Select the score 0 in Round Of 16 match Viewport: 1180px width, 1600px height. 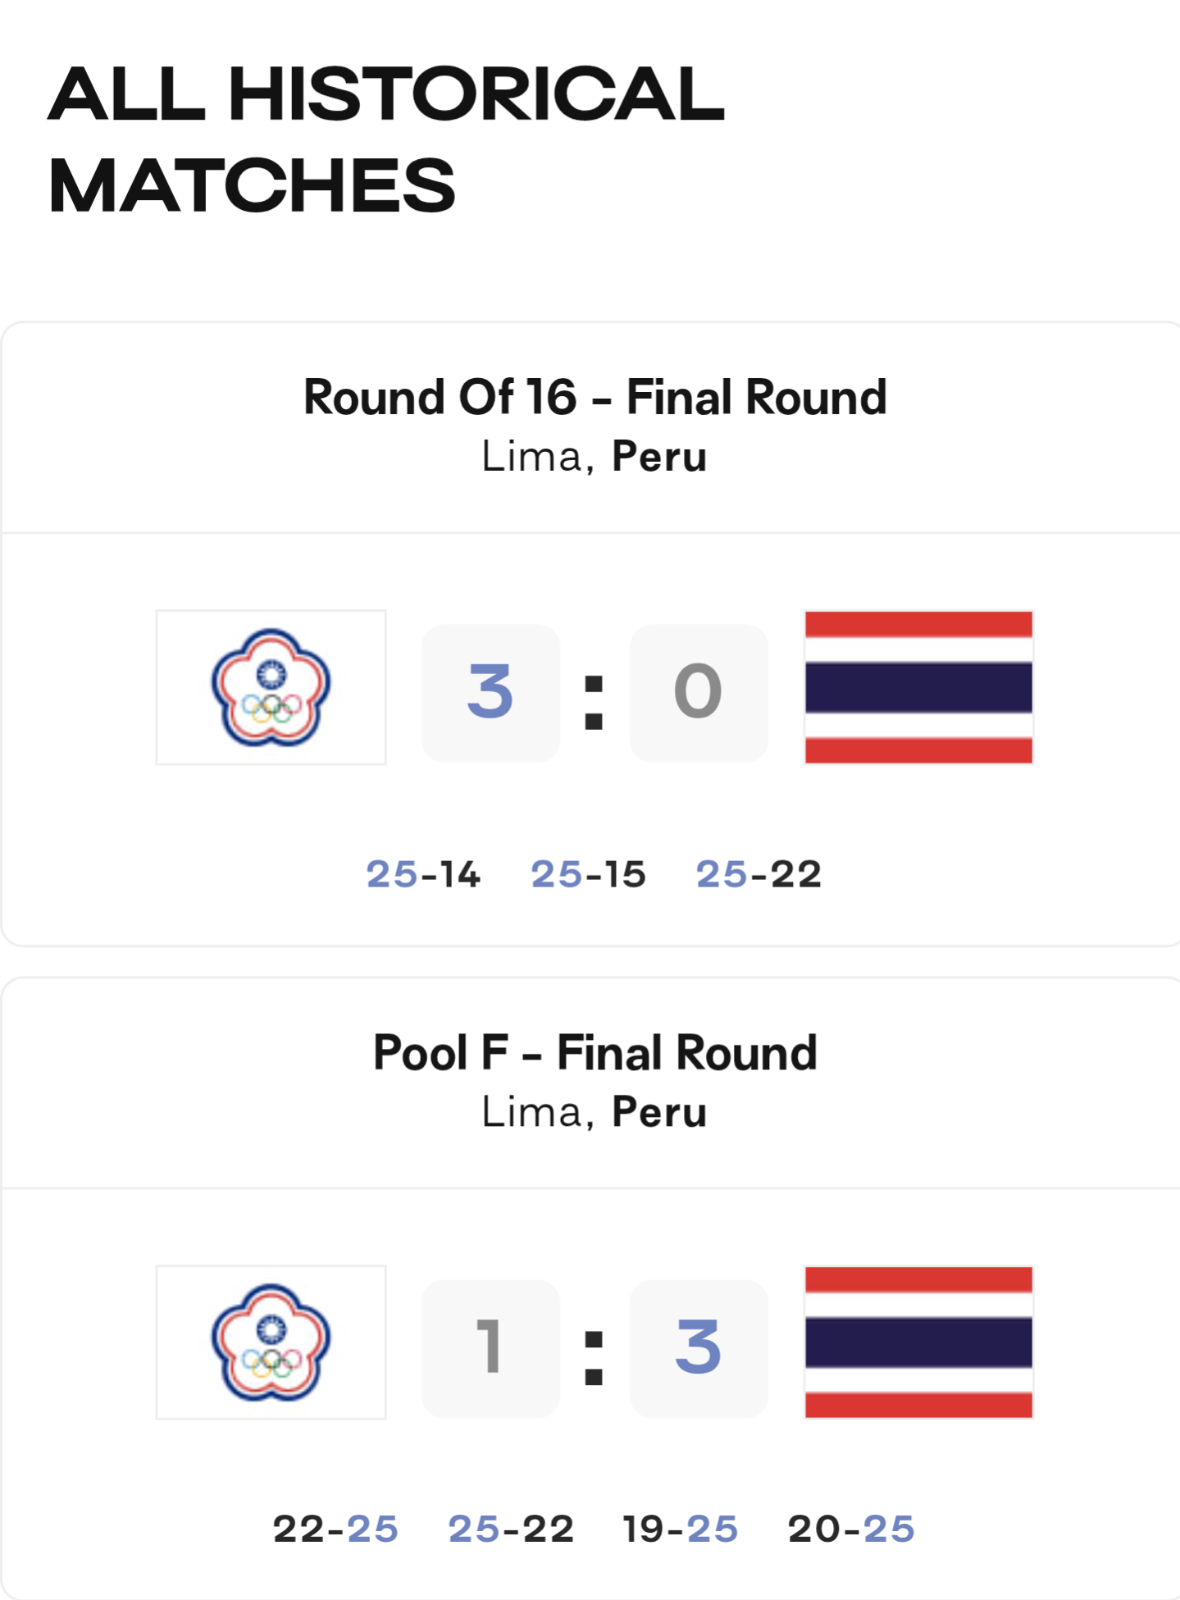pos(699,693)
